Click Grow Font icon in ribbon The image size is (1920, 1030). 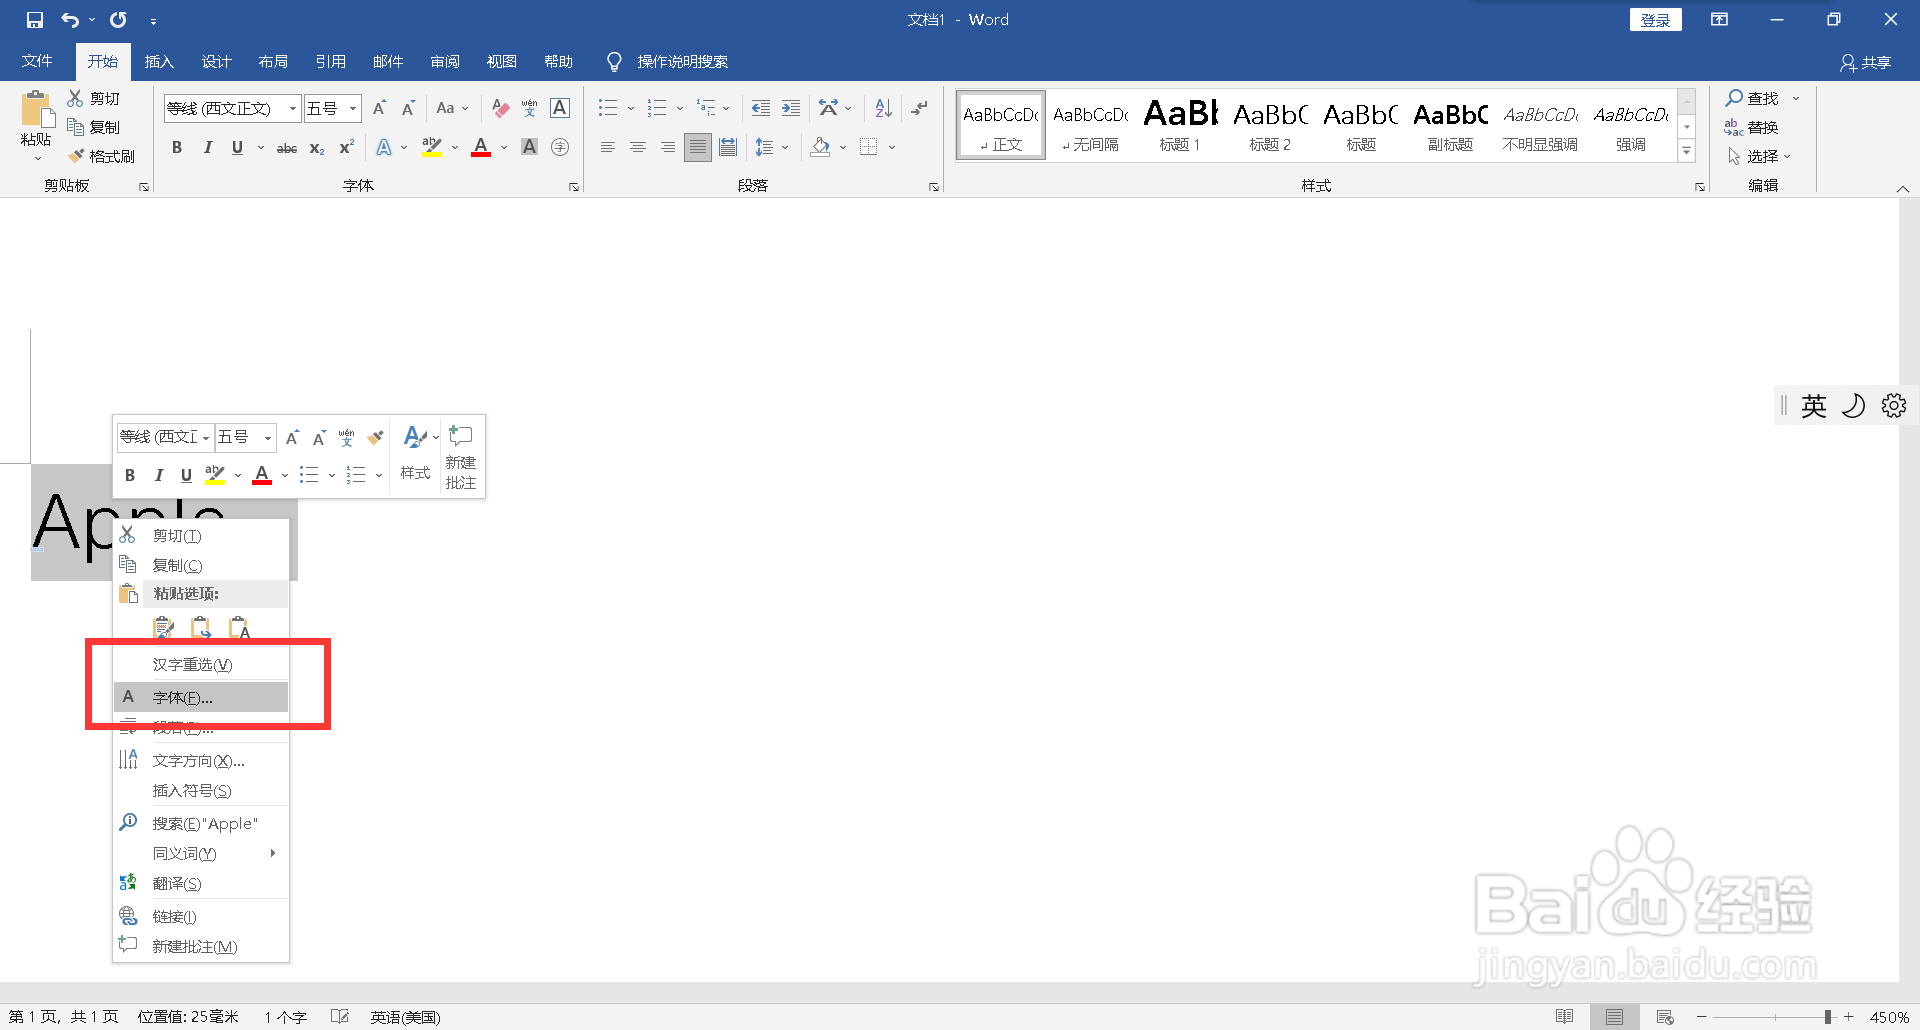tap(379, 108)
